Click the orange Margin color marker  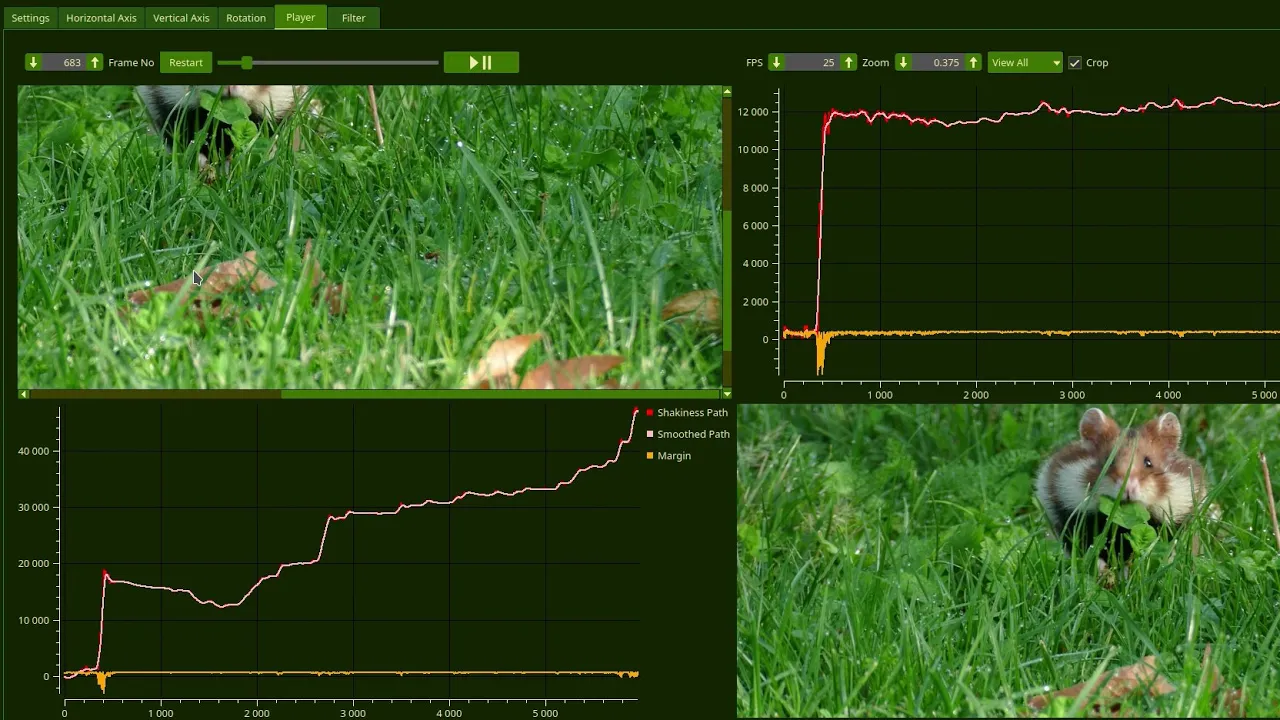click(x=650, y=456)
